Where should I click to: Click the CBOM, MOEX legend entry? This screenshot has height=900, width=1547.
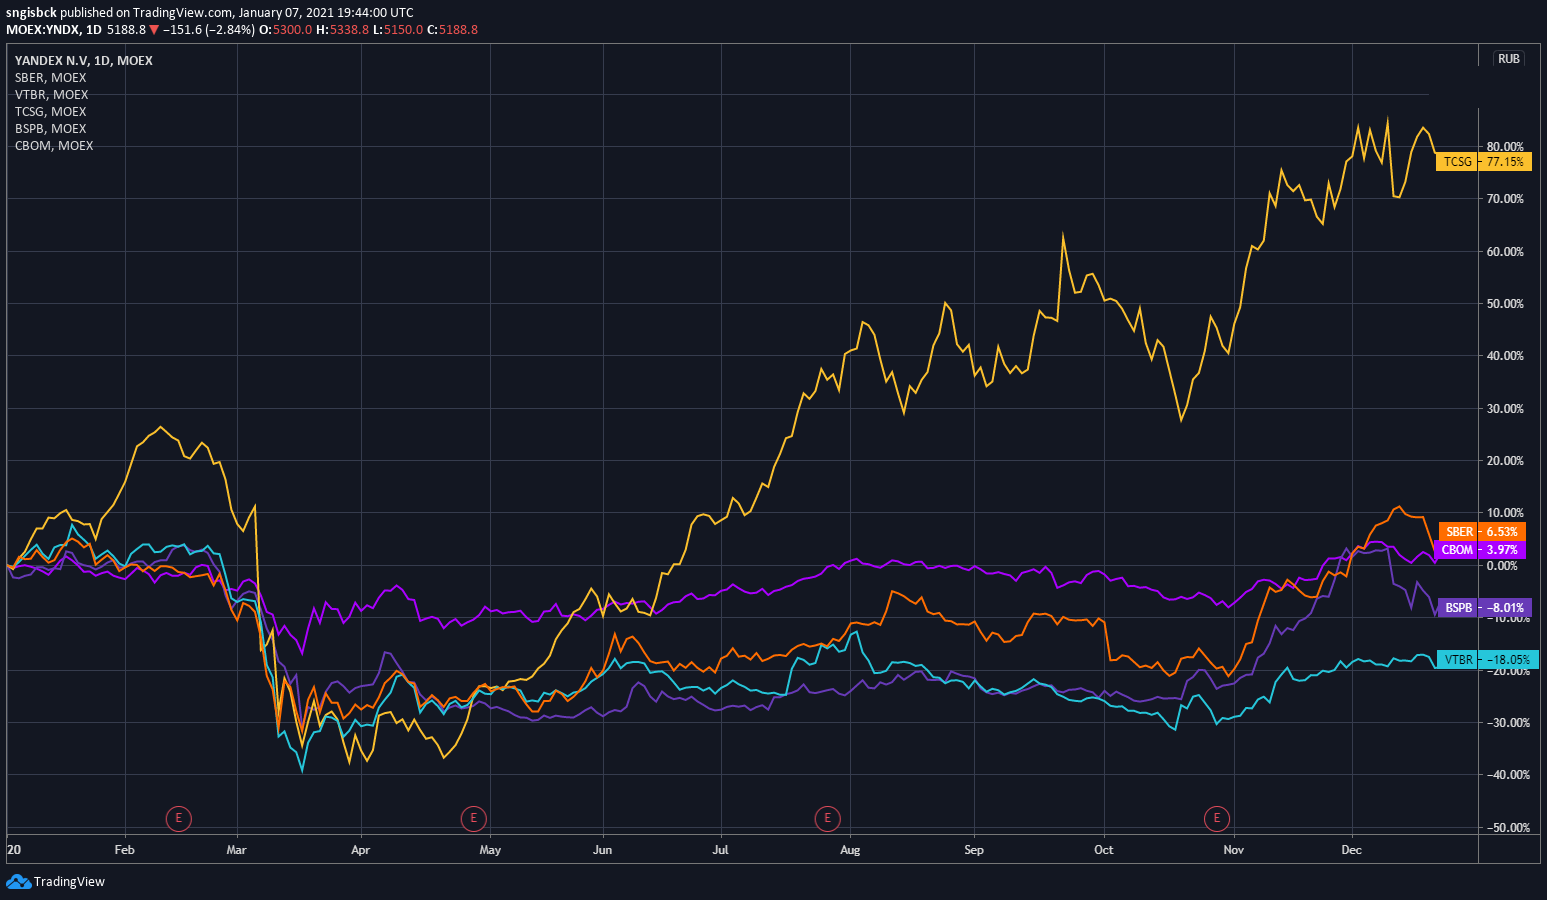54,146
